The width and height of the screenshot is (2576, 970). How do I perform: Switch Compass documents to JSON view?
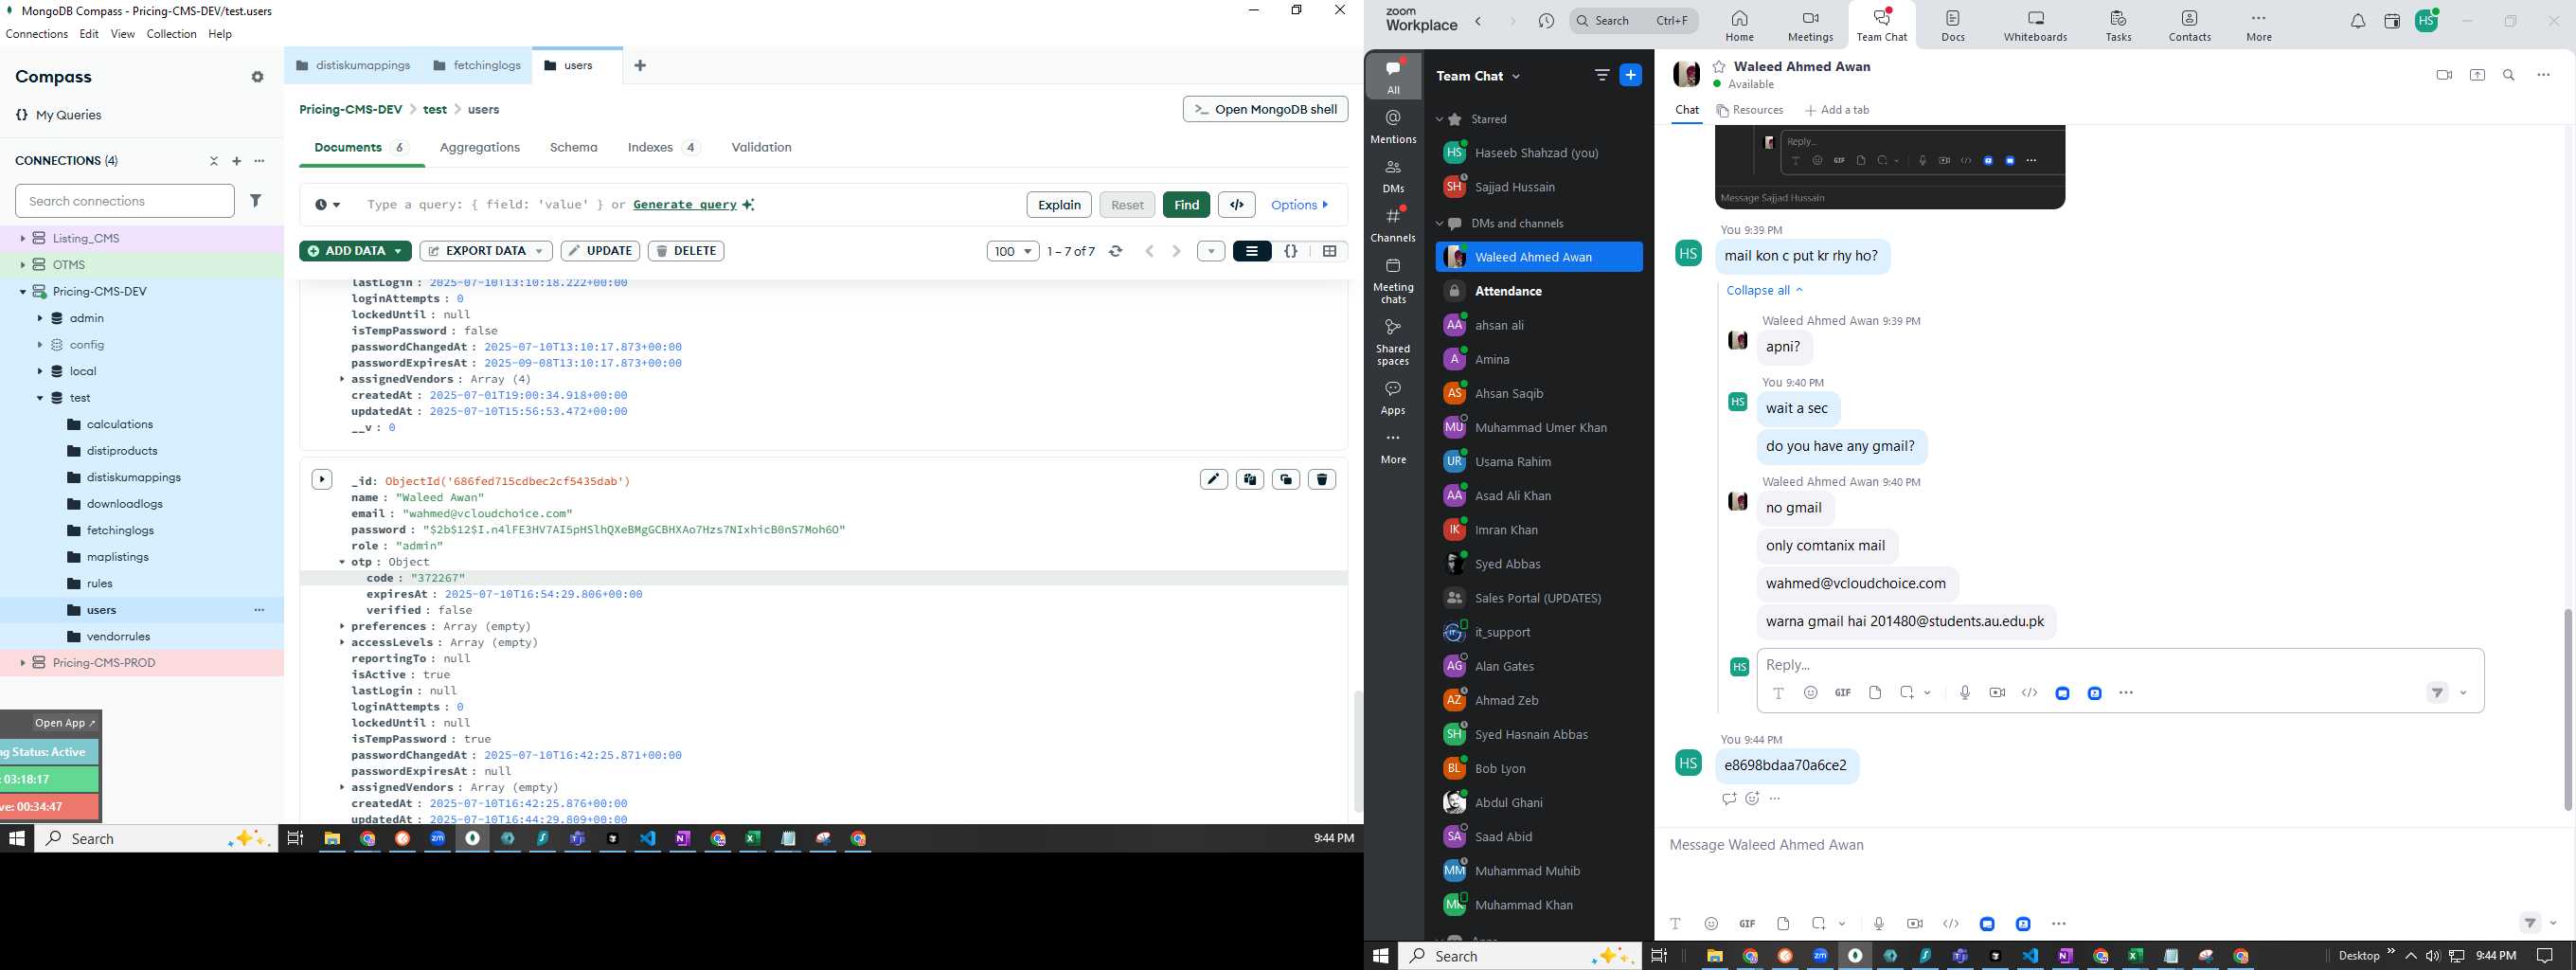click(x=1291, y=252)
